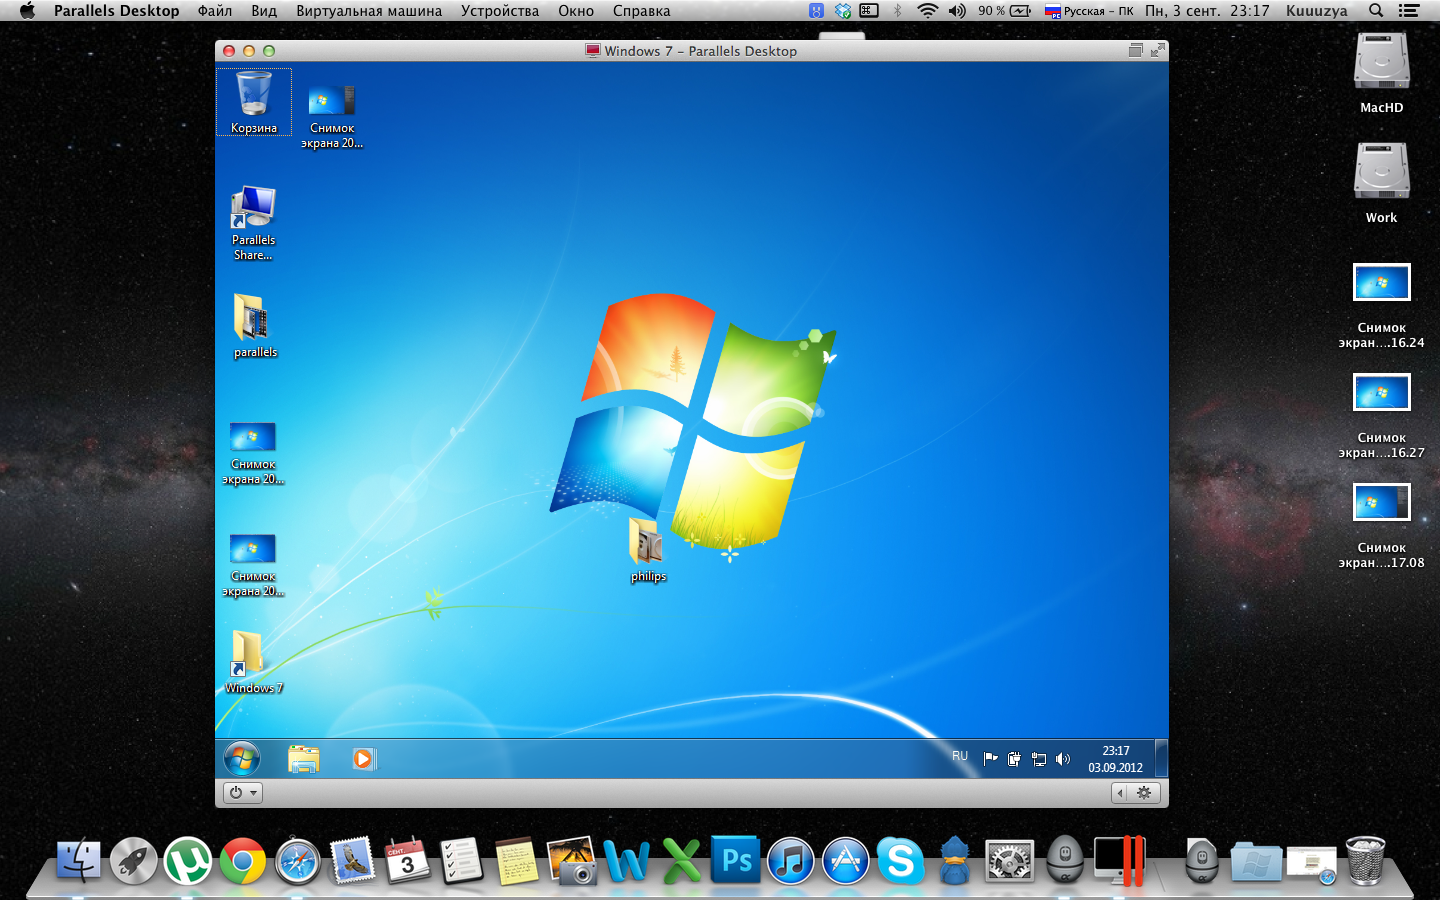The width and height of the screenshot is (1440, 900).
Task: Select the Work drive on Mac desktop
Action: pos(1382,182)
